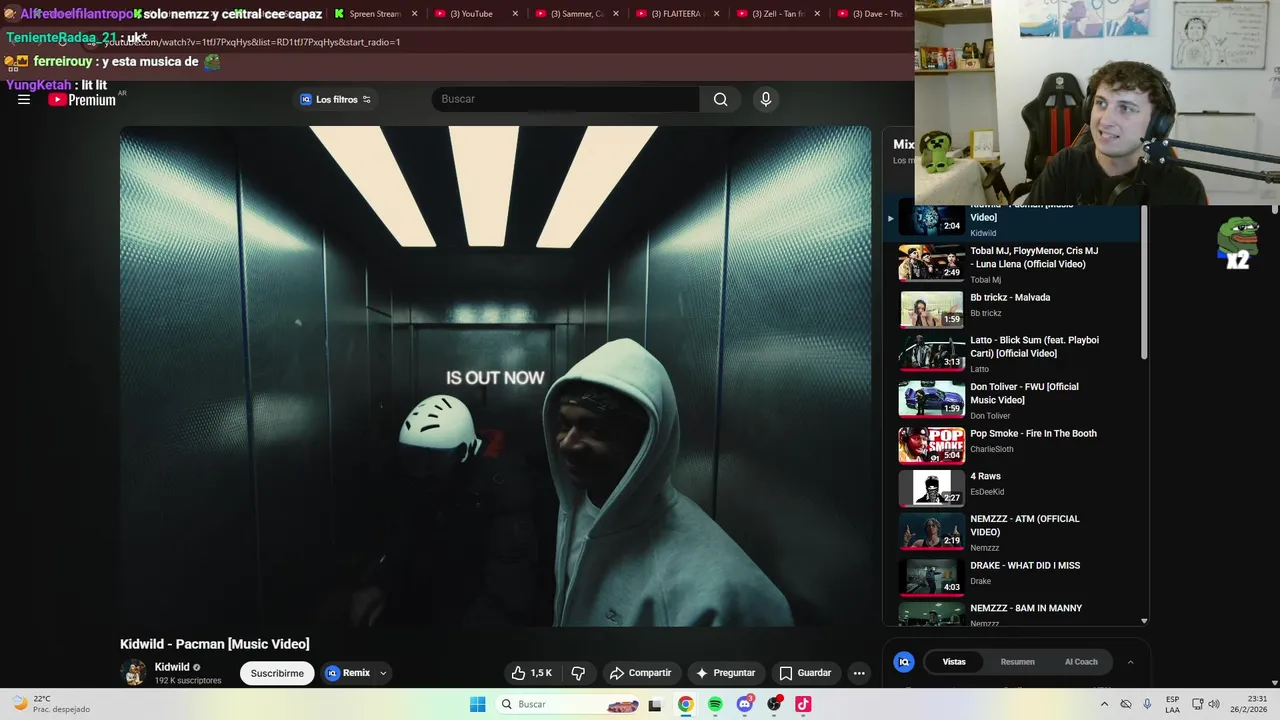The image size is (1280, 720).
Task: Switch to the Dave browser tab
Action: (x=870, y=14)
